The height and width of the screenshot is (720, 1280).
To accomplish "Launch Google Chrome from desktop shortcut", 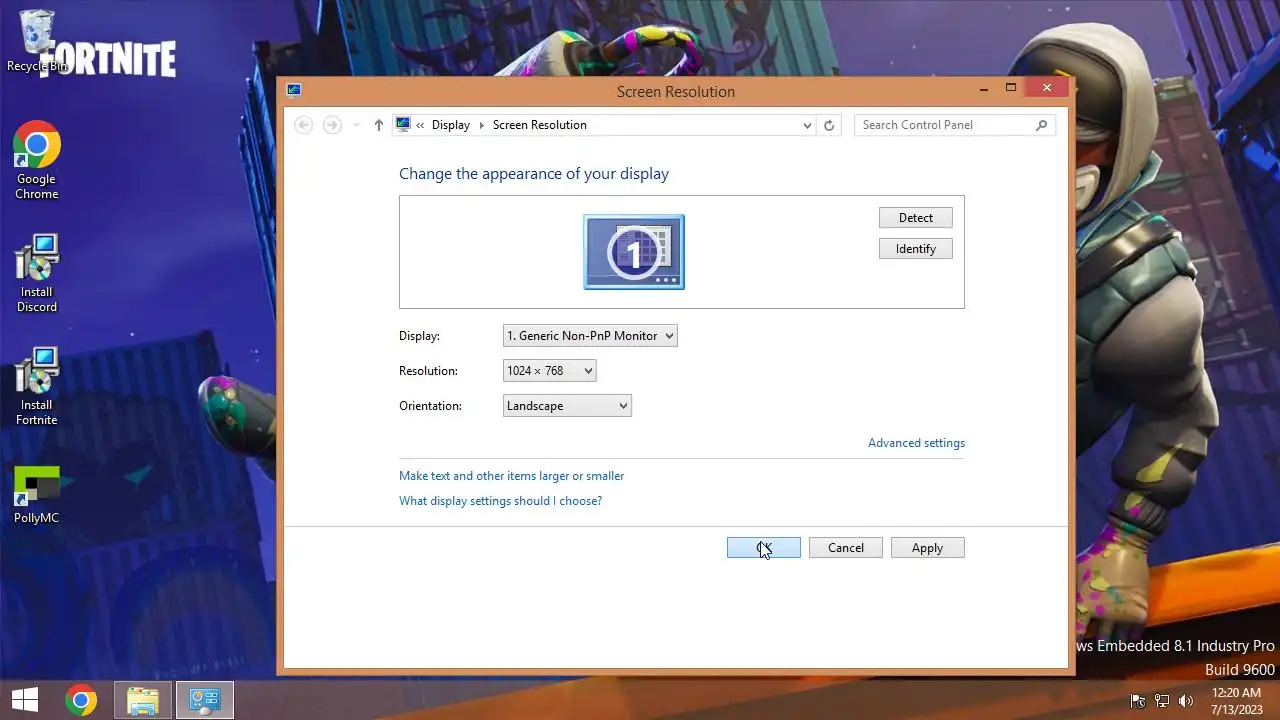I will pyautogui.click(x=37, y=161).
